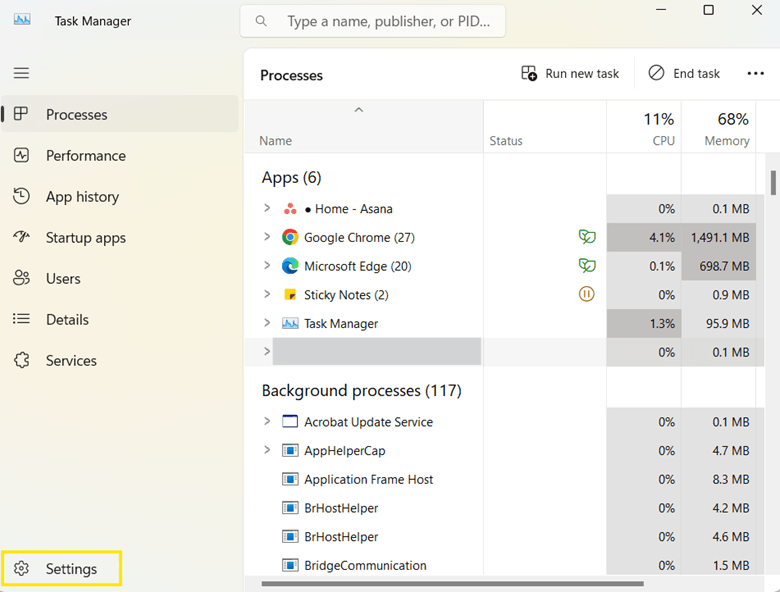The height and width of the screenshot is (592, 780).
Task: Select the second BrHostHelper row, 4.6 MB
Action: click(x=504, y=537)
